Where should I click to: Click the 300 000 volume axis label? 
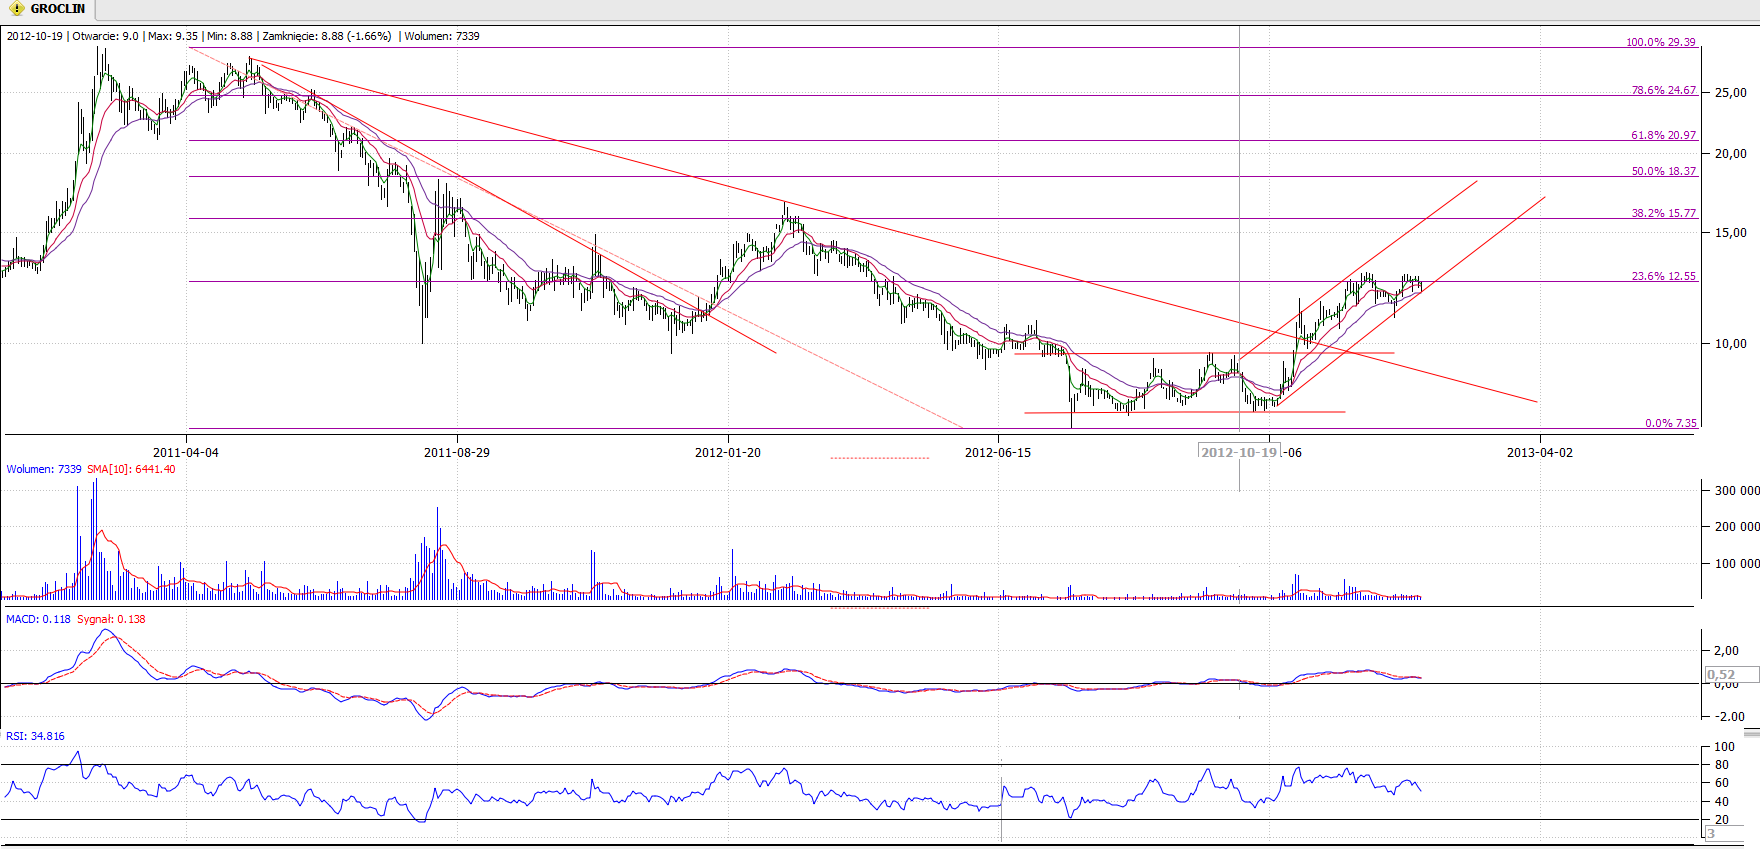pyautogui.click(x=1737, y=491)
